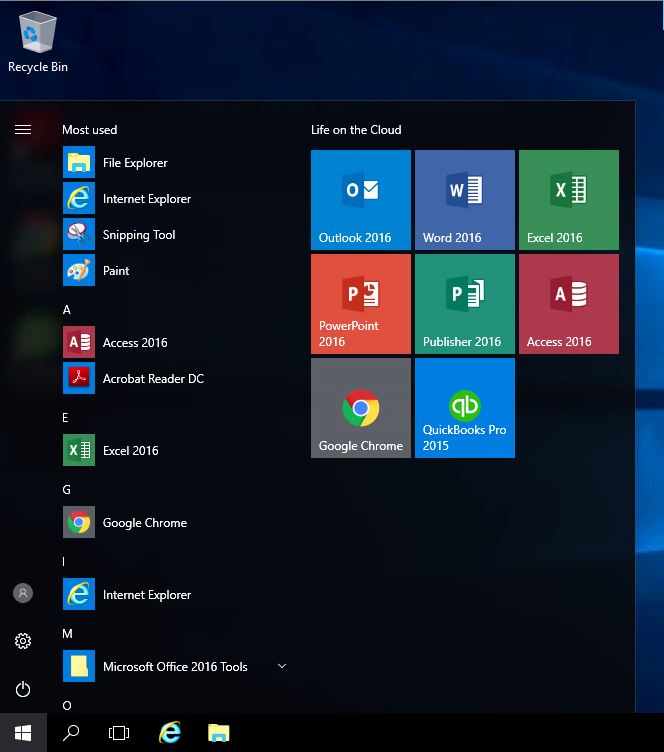Viewport: 664px width, 752px height.
Task: Click the Power button icon
Action: [x=23, y=690]
